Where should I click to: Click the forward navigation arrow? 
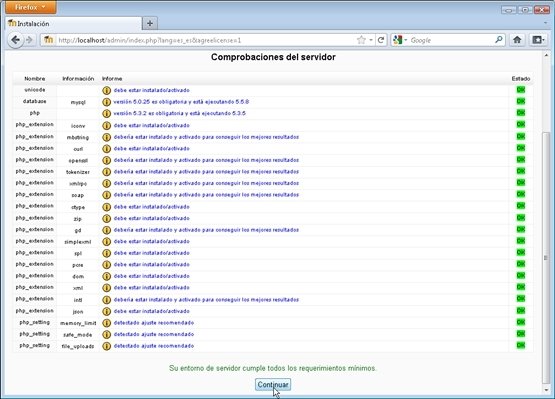[x=30, y=40]
